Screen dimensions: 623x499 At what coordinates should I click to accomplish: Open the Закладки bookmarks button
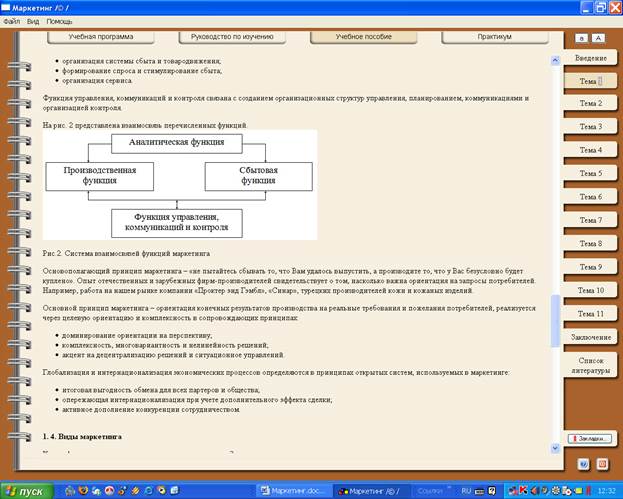point(590,439)
